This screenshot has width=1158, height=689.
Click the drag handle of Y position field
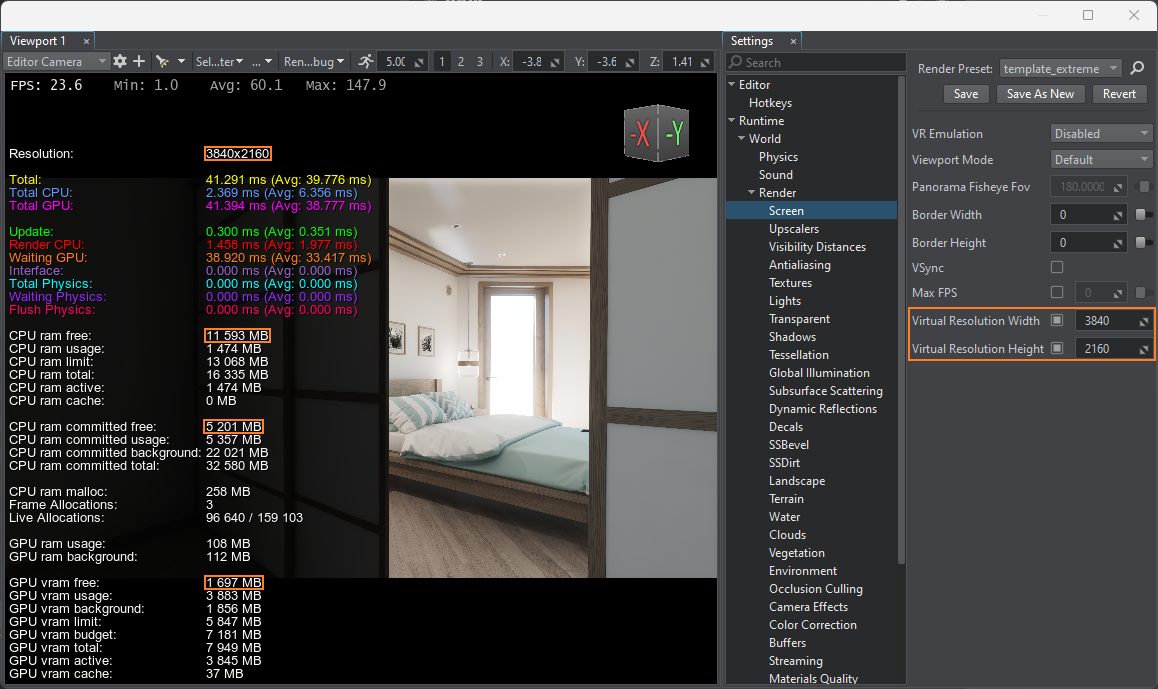tap(630, 62)
